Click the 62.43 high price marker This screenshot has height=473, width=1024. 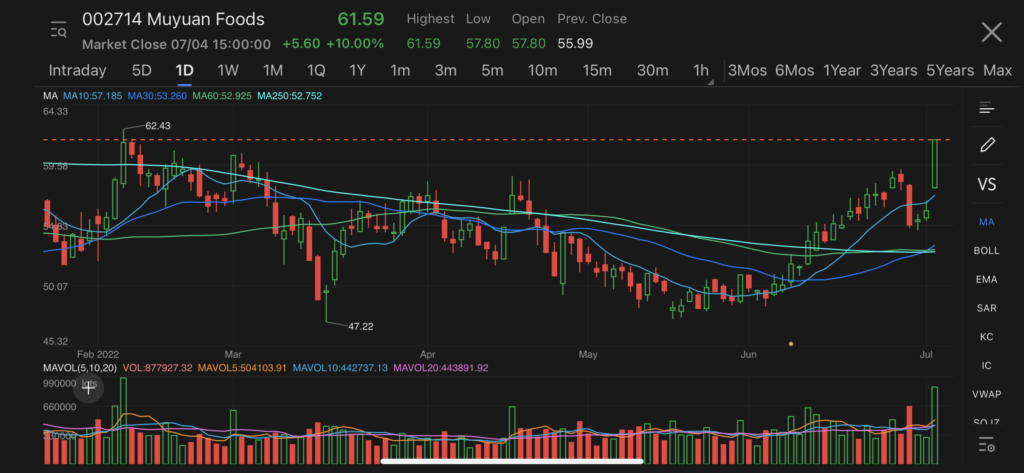tap(158, 125)
